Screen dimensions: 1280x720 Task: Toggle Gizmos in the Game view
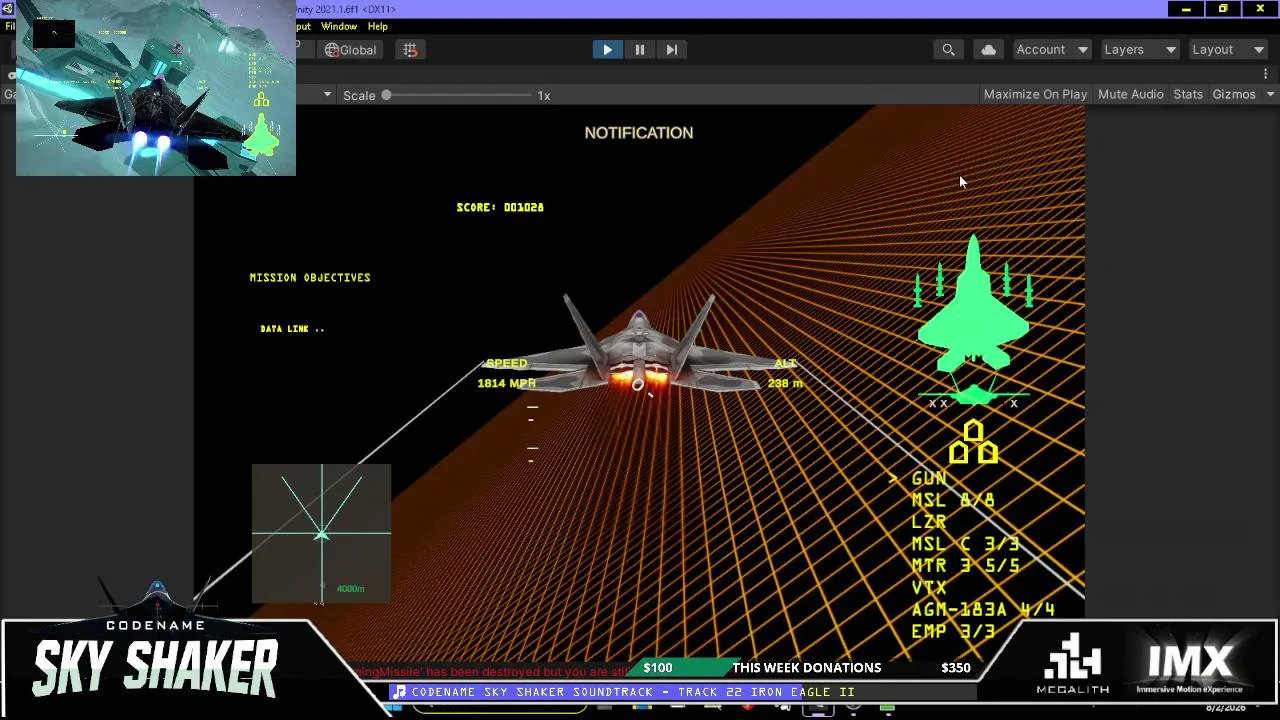click(1234, 94)
